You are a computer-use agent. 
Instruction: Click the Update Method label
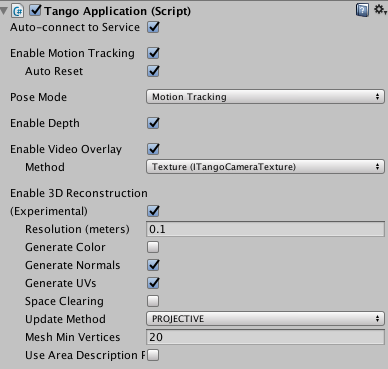(65, 319)
